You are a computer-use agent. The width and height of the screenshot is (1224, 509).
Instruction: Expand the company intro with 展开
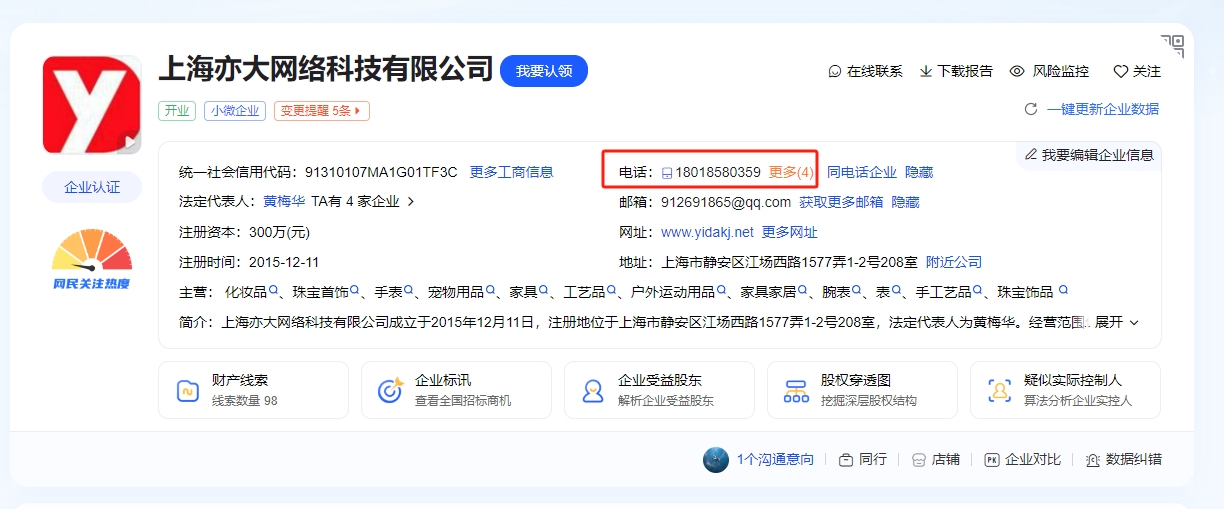coord(1117,322)
